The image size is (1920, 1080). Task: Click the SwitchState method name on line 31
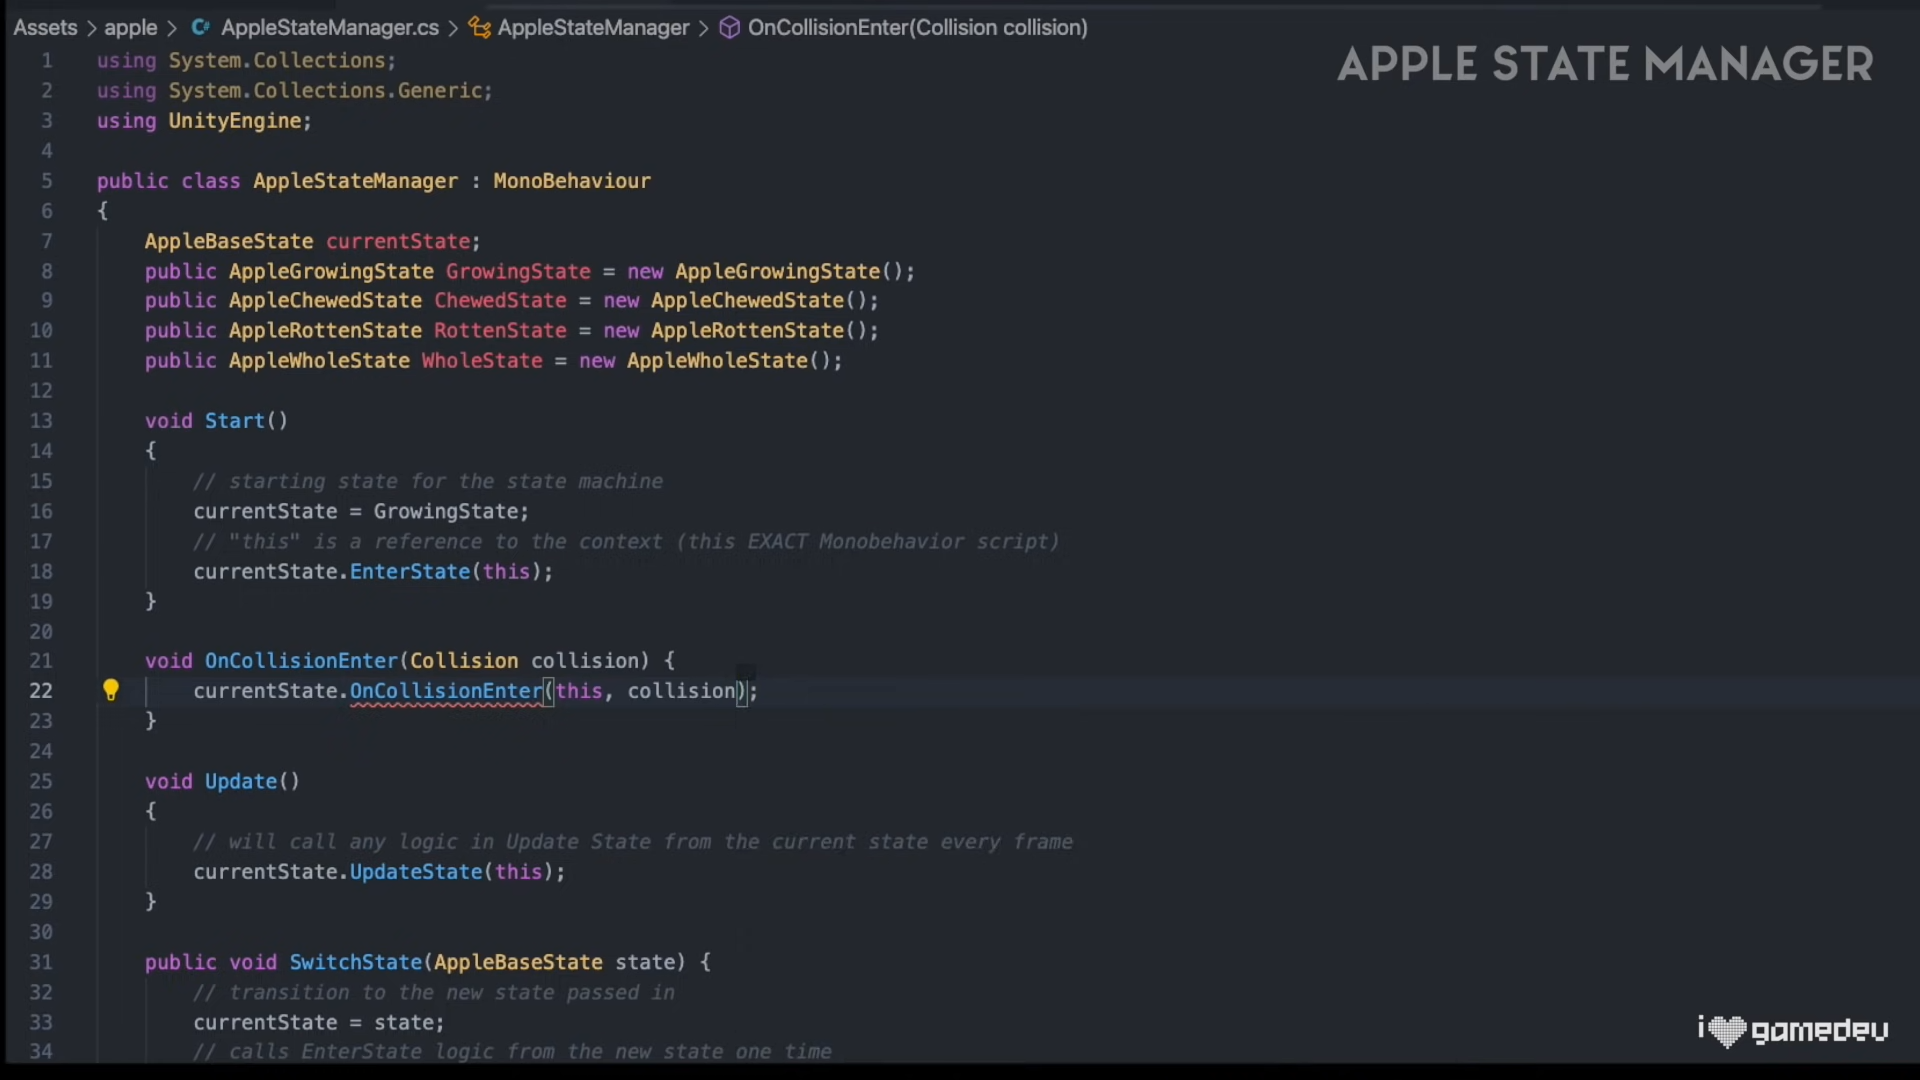pyautogui.click(x=355, y=962)
